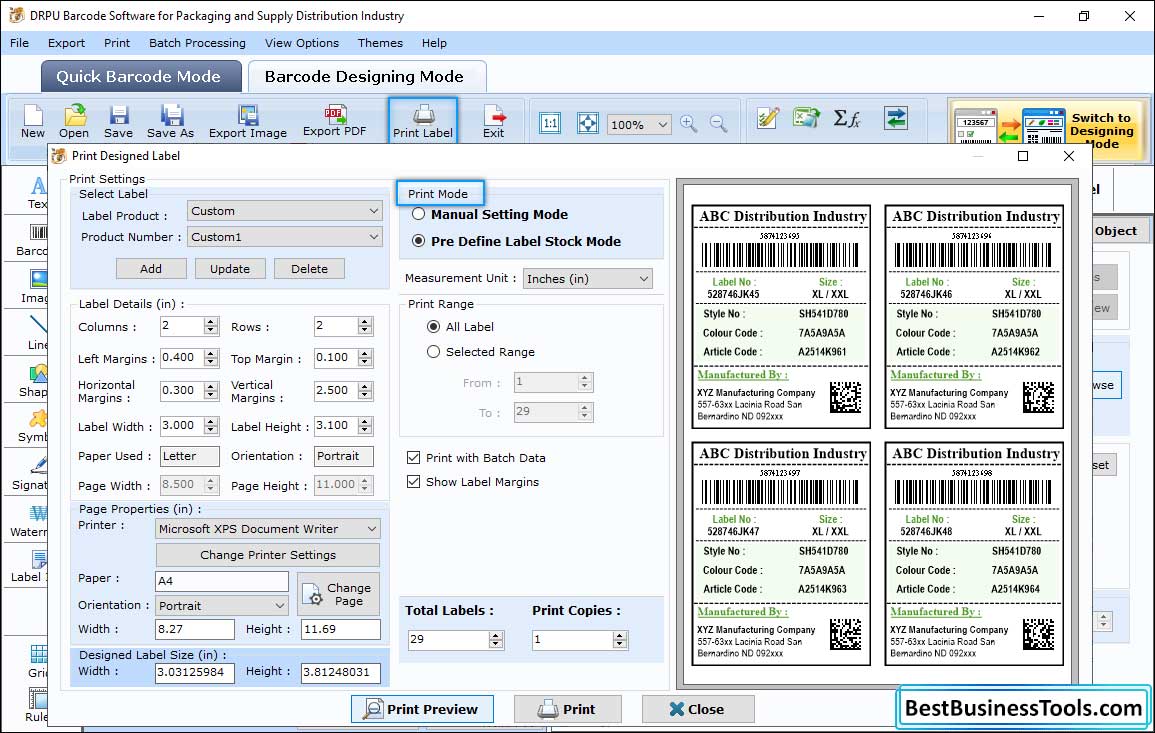This screenshot has width=1155, height=733.
Task: Increase the Columns stepper value
Action: coord(211,322)
